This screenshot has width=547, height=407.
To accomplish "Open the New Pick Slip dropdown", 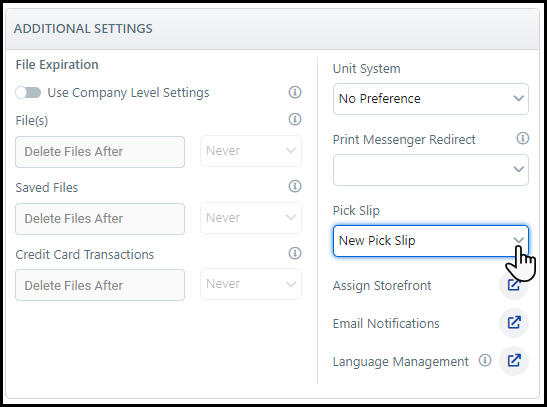I will click(x=431, y=241).
